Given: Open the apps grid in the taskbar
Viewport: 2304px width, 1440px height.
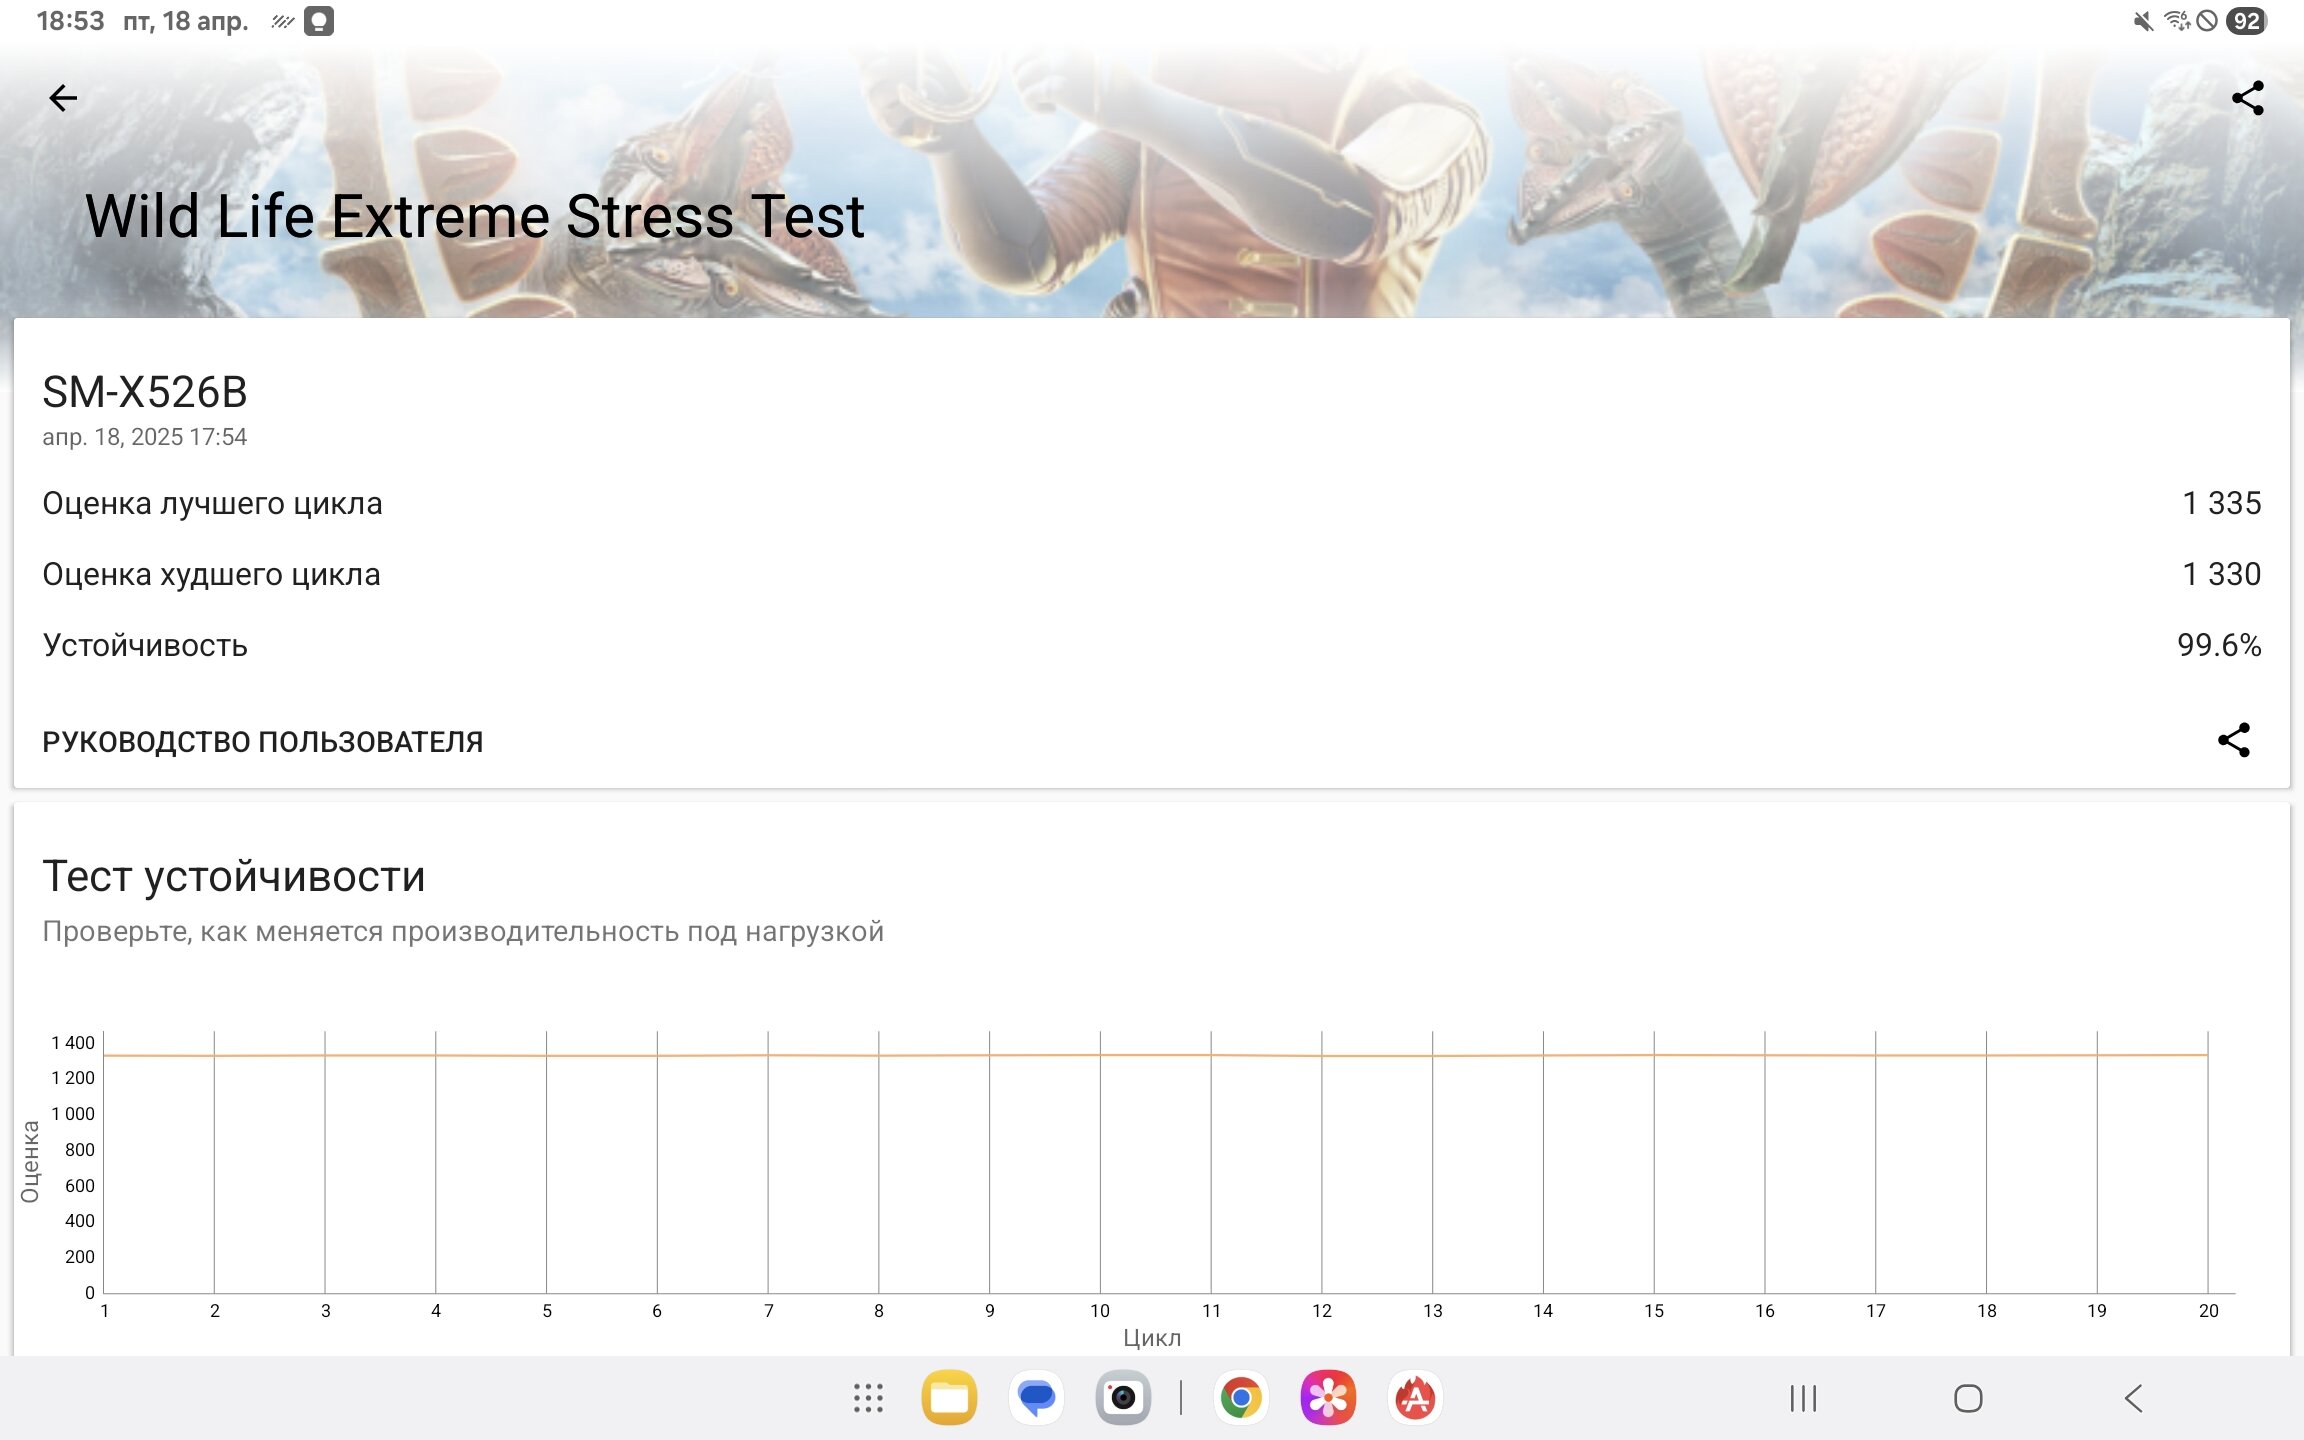Looking at the screenshot, I should coord(868,1398).
